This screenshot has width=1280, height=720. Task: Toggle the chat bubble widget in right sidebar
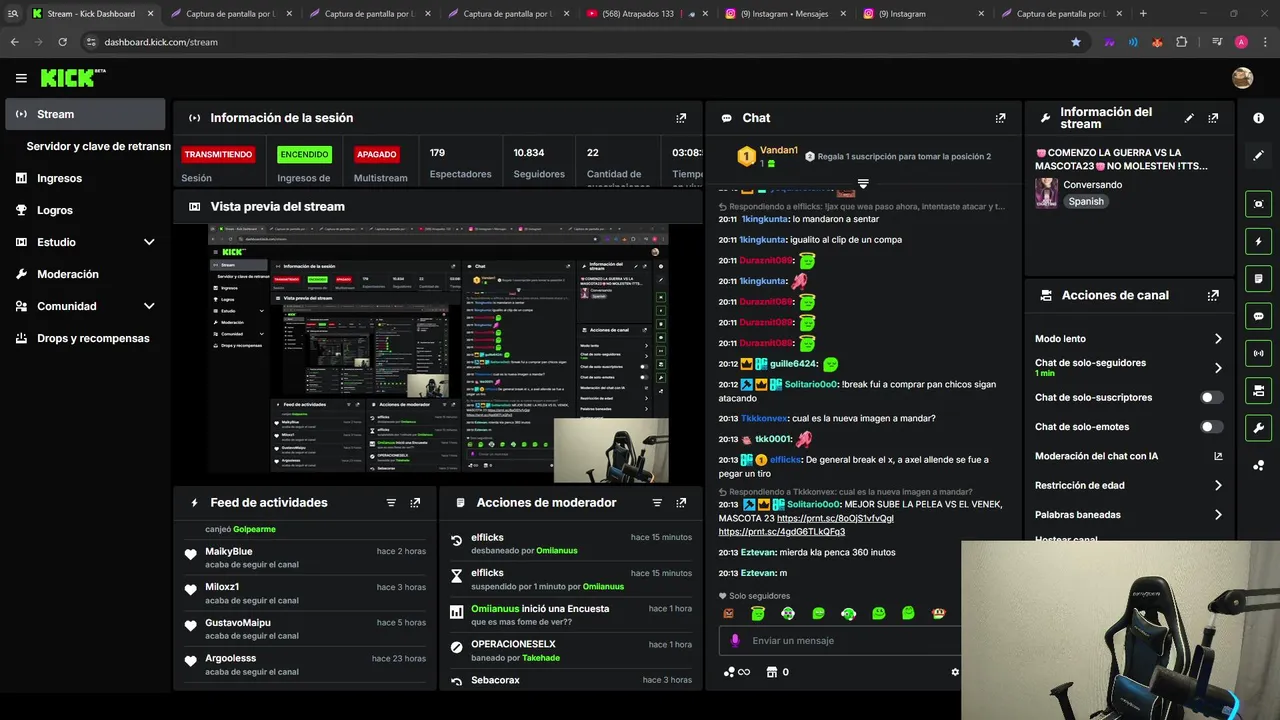(1258, 316)
